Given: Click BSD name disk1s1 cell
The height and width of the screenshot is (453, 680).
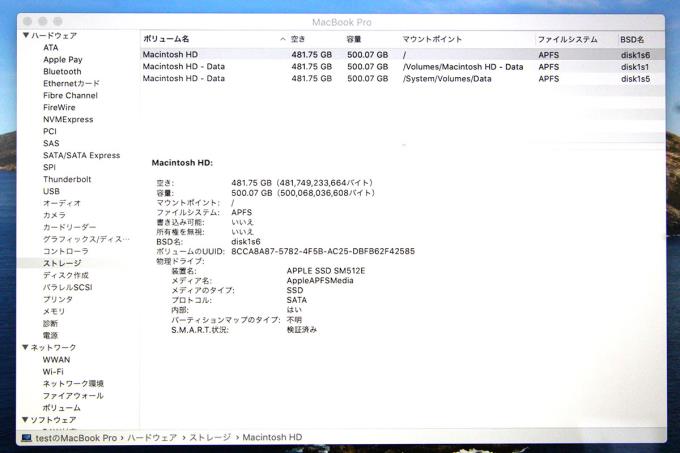Looking at the screenshot, I should pyautogui.click(x=635, y=67).
